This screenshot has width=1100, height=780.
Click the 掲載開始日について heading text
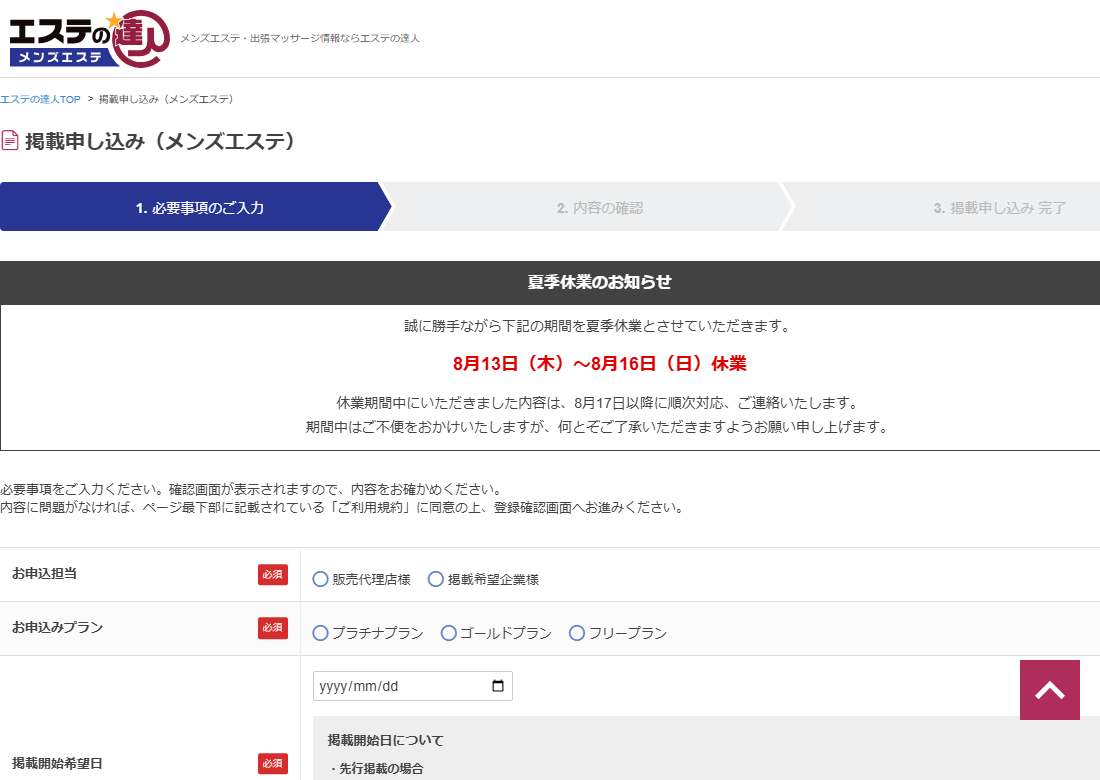[386, 740]
